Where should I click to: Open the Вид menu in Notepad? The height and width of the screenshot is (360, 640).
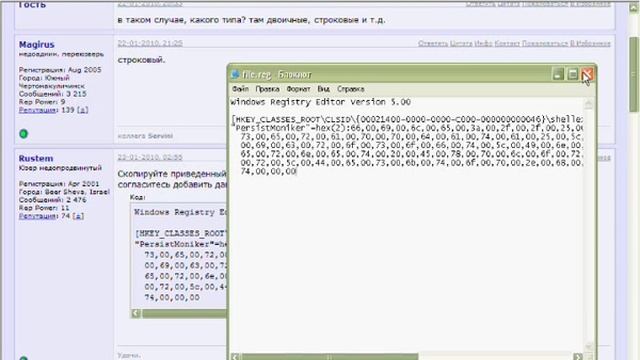pos(323,89)
